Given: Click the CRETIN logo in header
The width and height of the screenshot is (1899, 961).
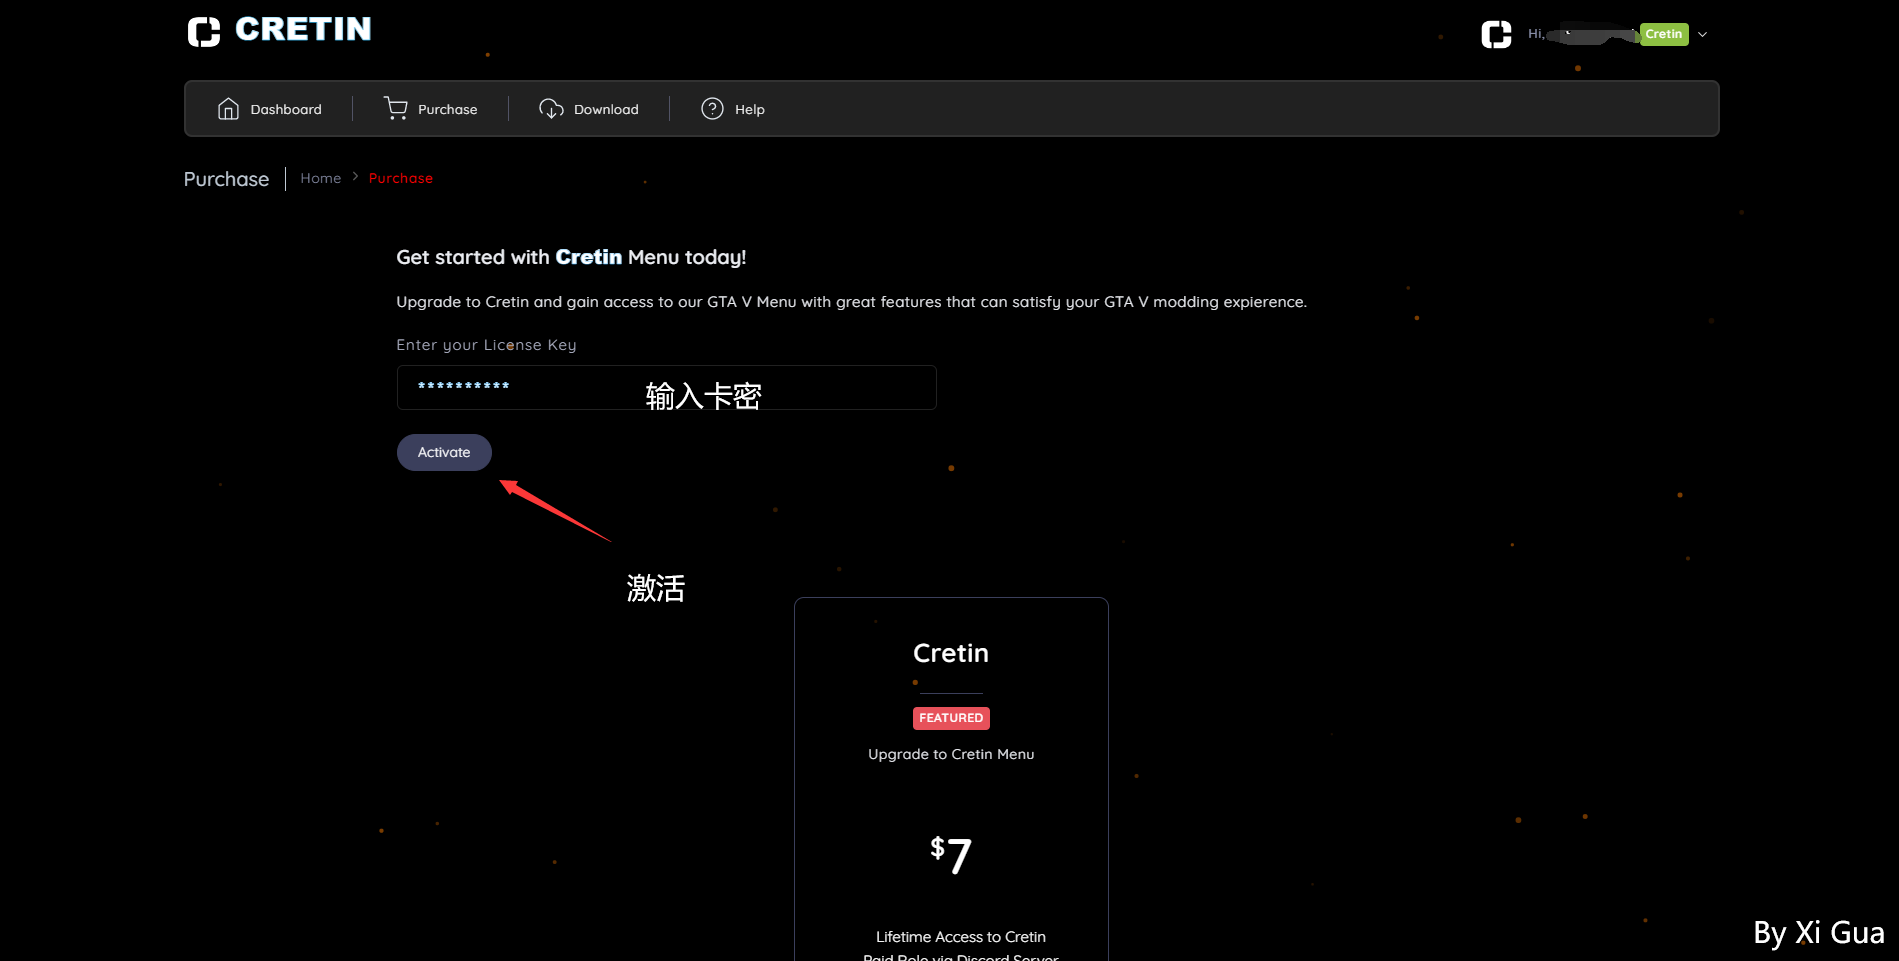Looking at the screenshot, I should pyautogui.click(x=279, y=30).
